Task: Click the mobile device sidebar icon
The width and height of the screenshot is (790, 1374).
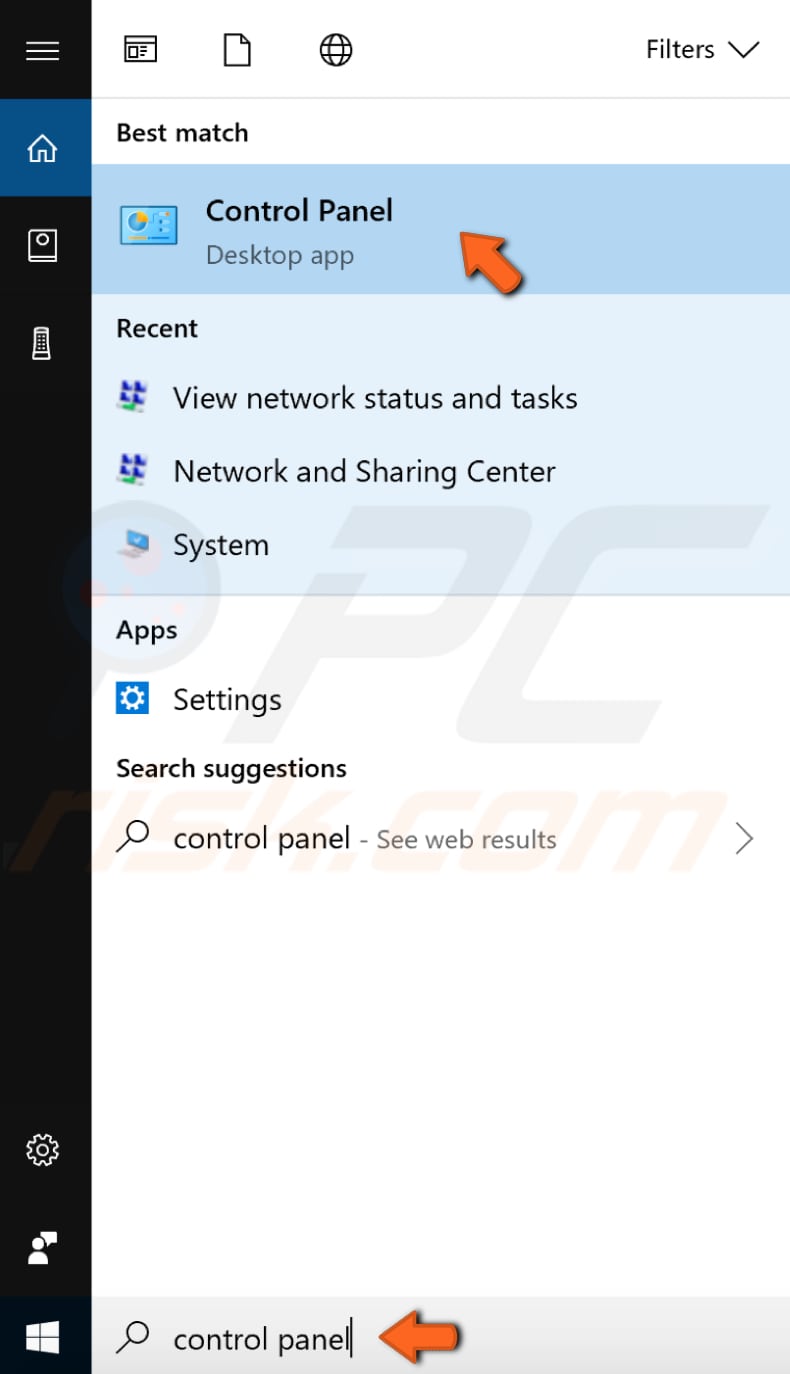Action: [x=43, y=341]
